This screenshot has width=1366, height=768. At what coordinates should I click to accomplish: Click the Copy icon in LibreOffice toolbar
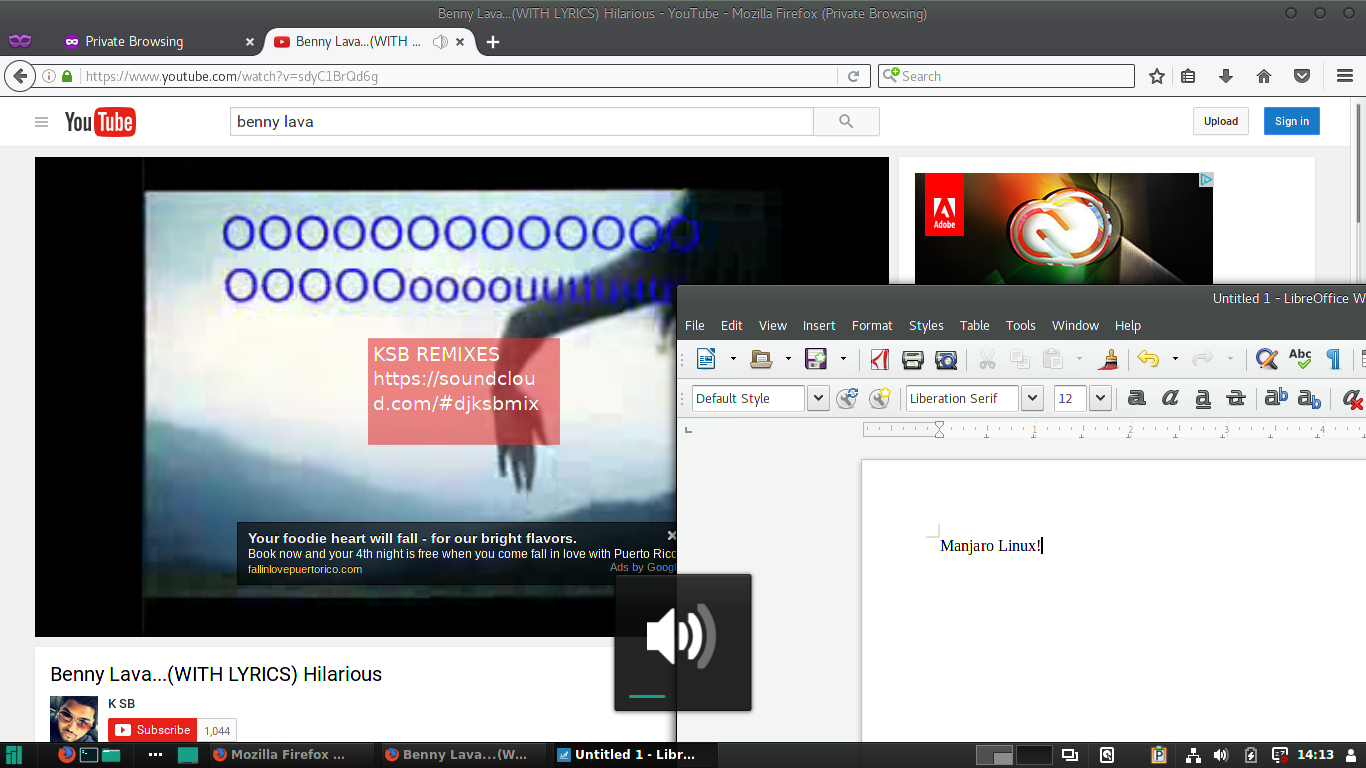point(1020,359)
